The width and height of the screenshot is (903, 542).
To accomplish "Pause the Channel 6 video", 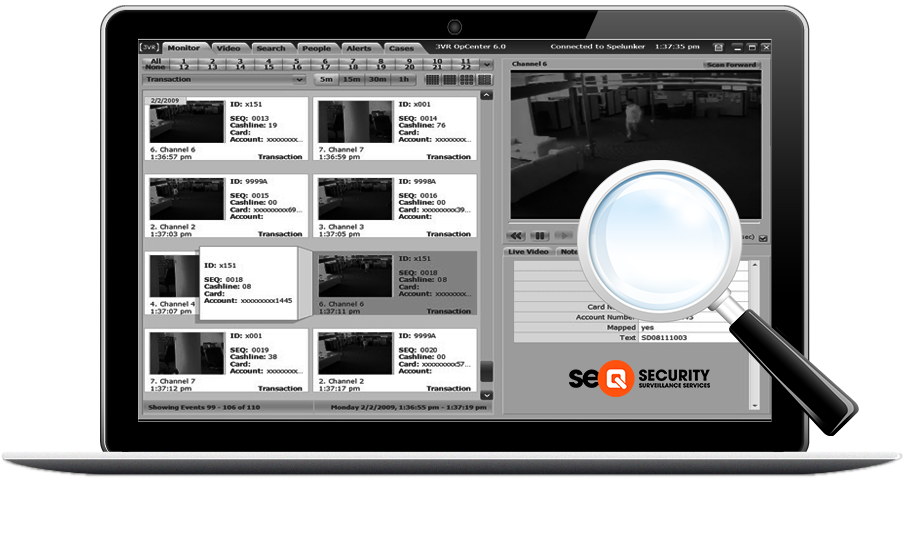I will tap(540, 236).
